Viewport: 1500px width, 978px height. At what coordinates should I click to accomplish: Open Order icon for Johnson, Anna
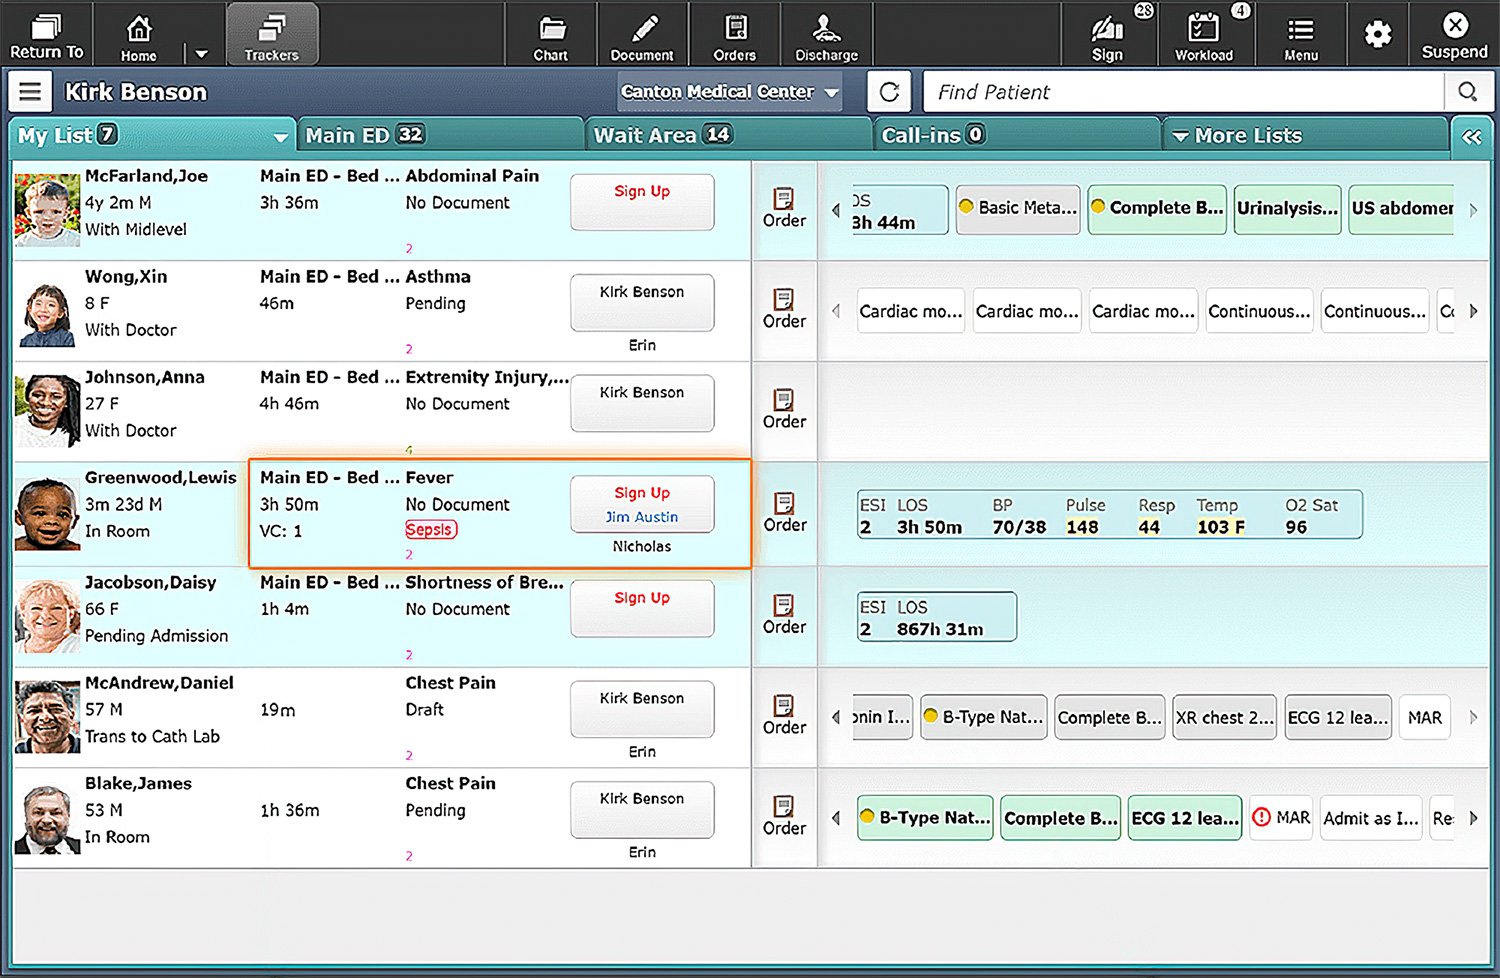point(784,409)
